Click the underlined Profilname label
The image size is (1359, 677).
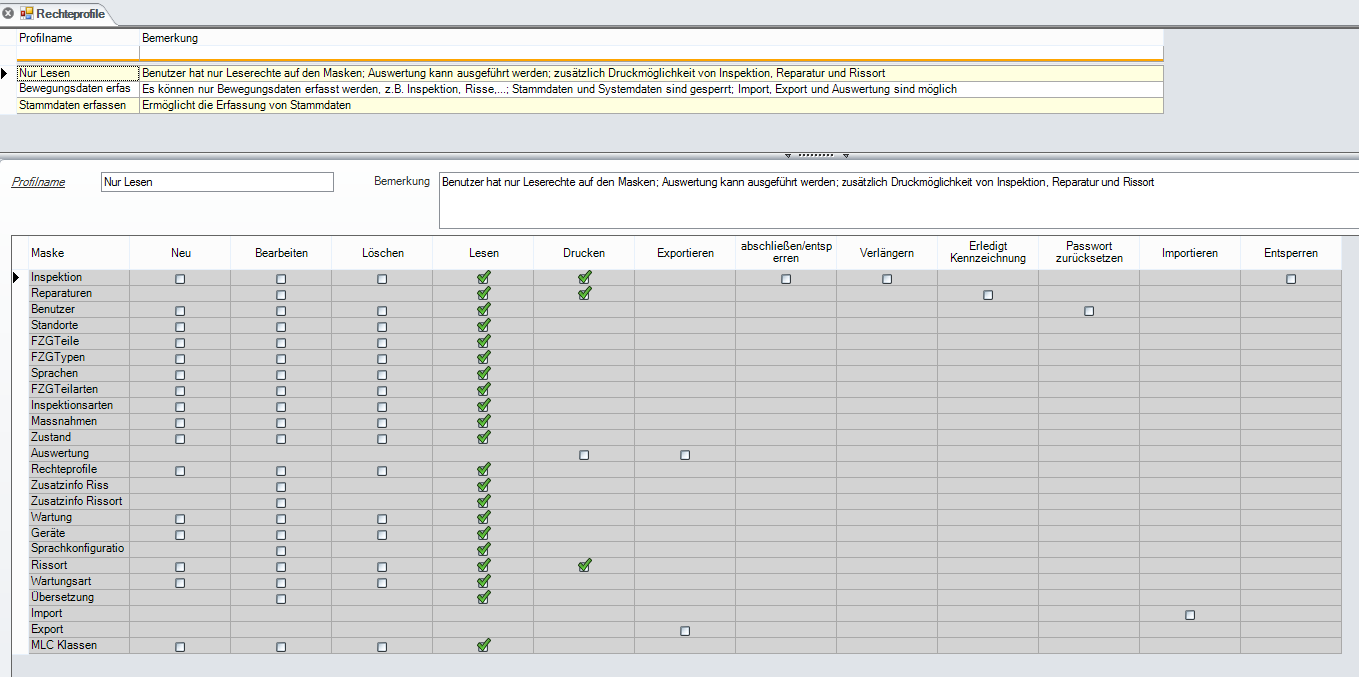click(x=38, y=182)
